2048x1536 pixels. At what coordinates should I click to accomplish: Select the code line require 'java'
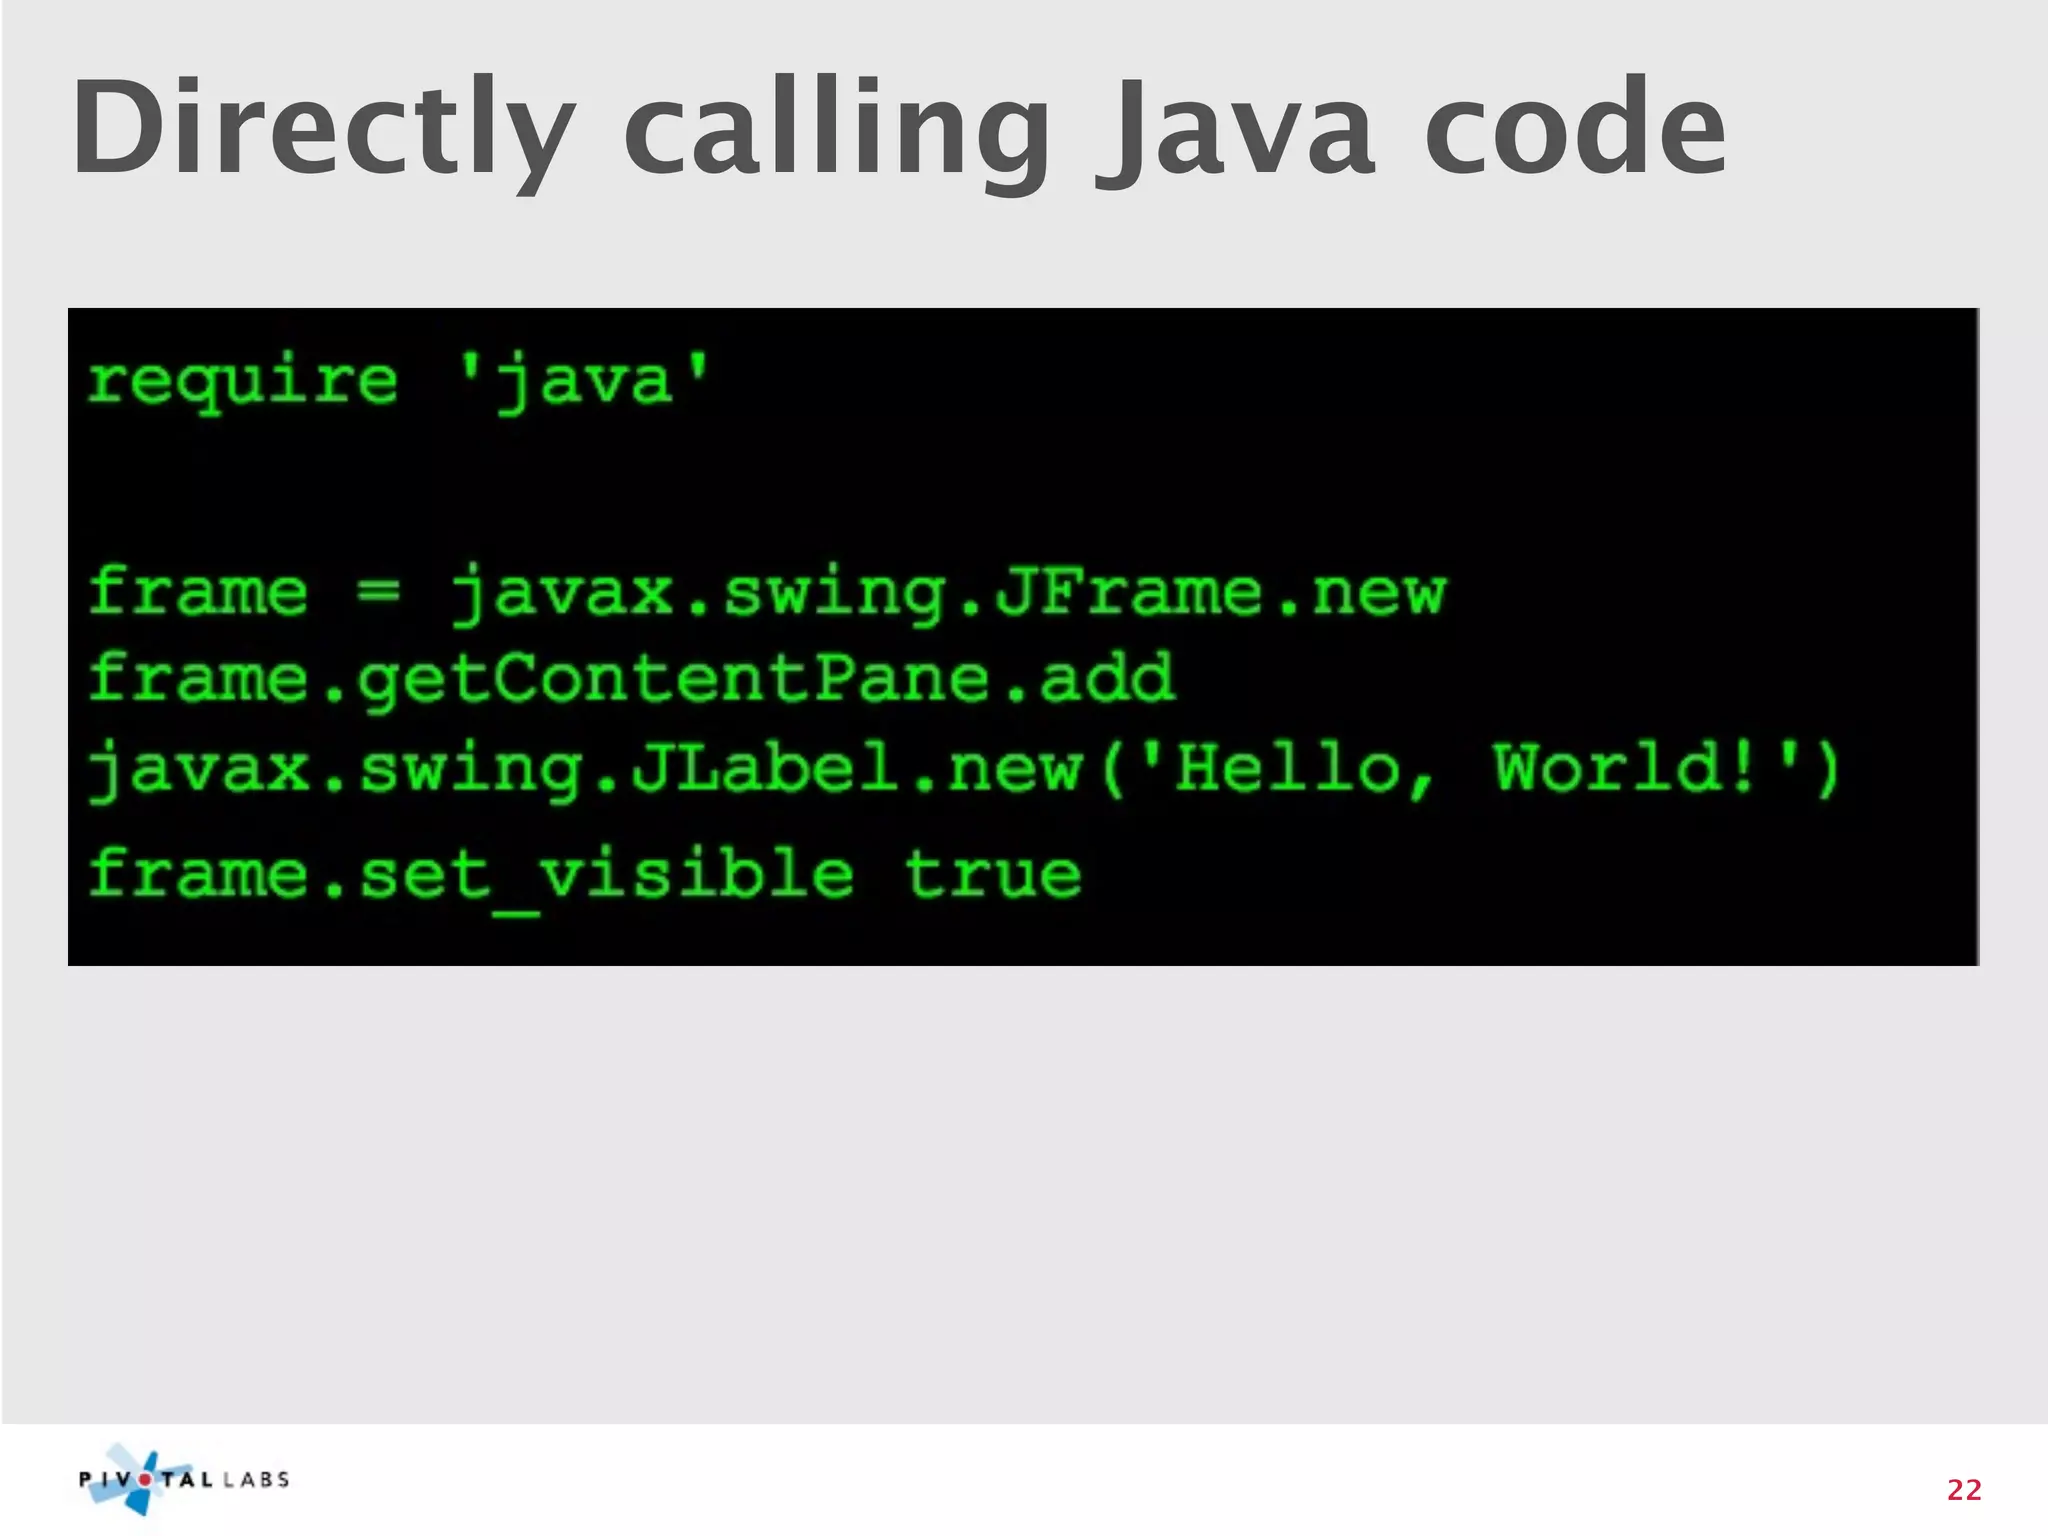coord(398,382)
